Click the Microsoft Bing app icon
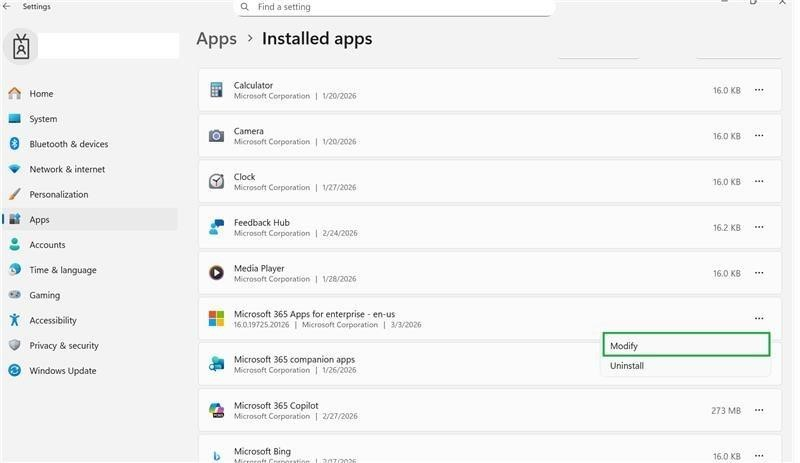 point(216,455)
